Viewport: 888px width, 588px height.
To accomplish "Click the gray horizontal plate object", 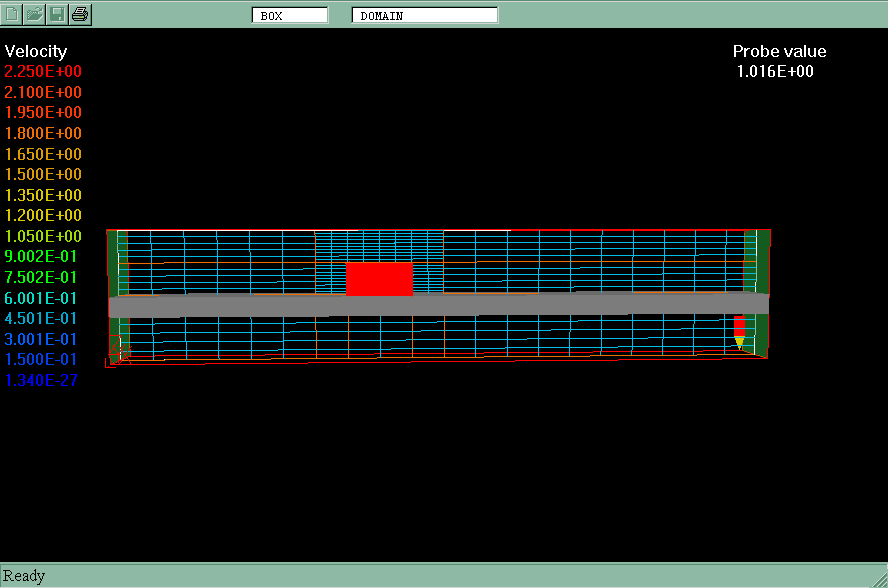I will (440, 305).
